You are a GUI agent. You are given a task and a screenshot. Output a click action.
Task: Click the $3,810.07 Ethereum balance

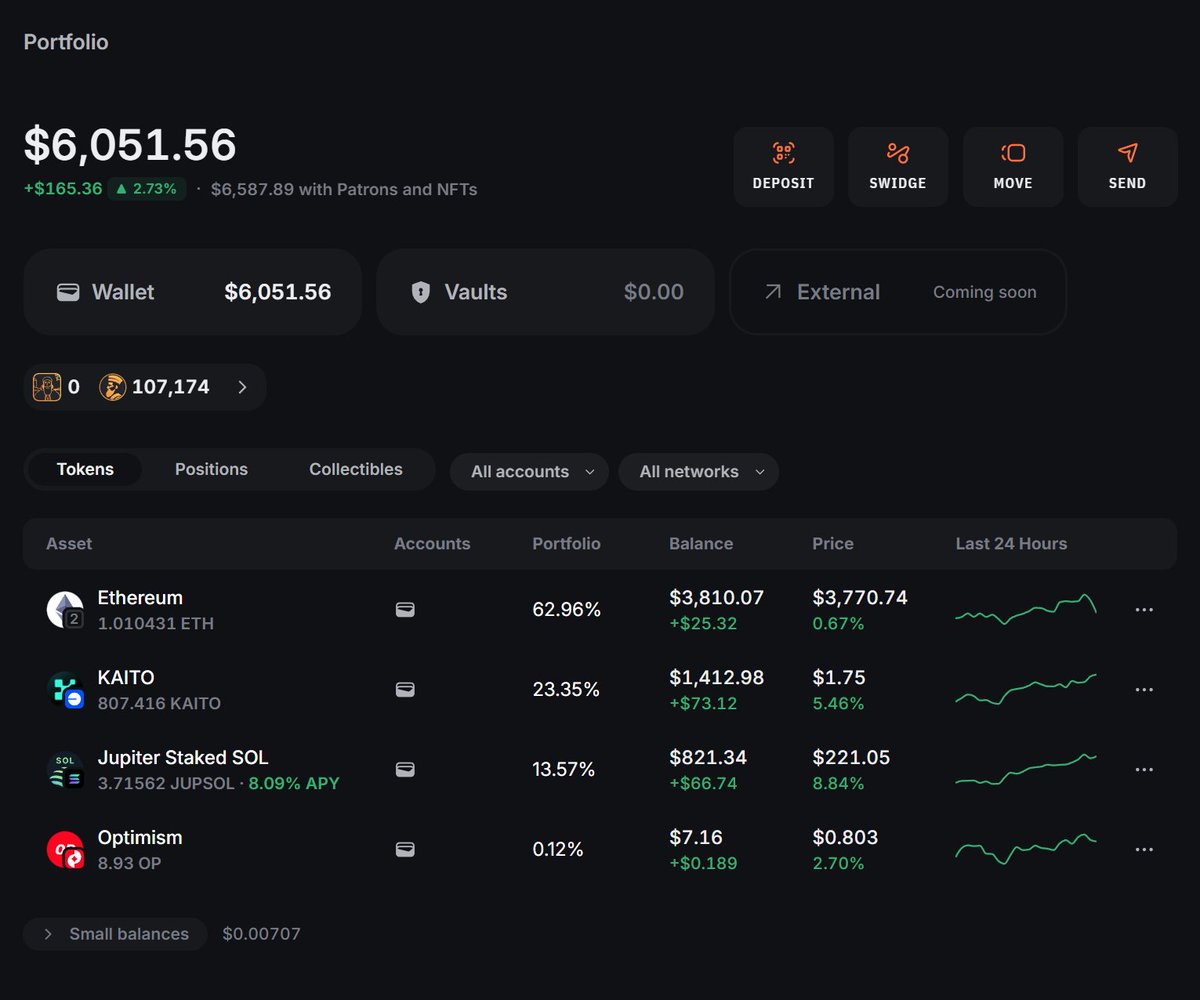click(717, 598)
